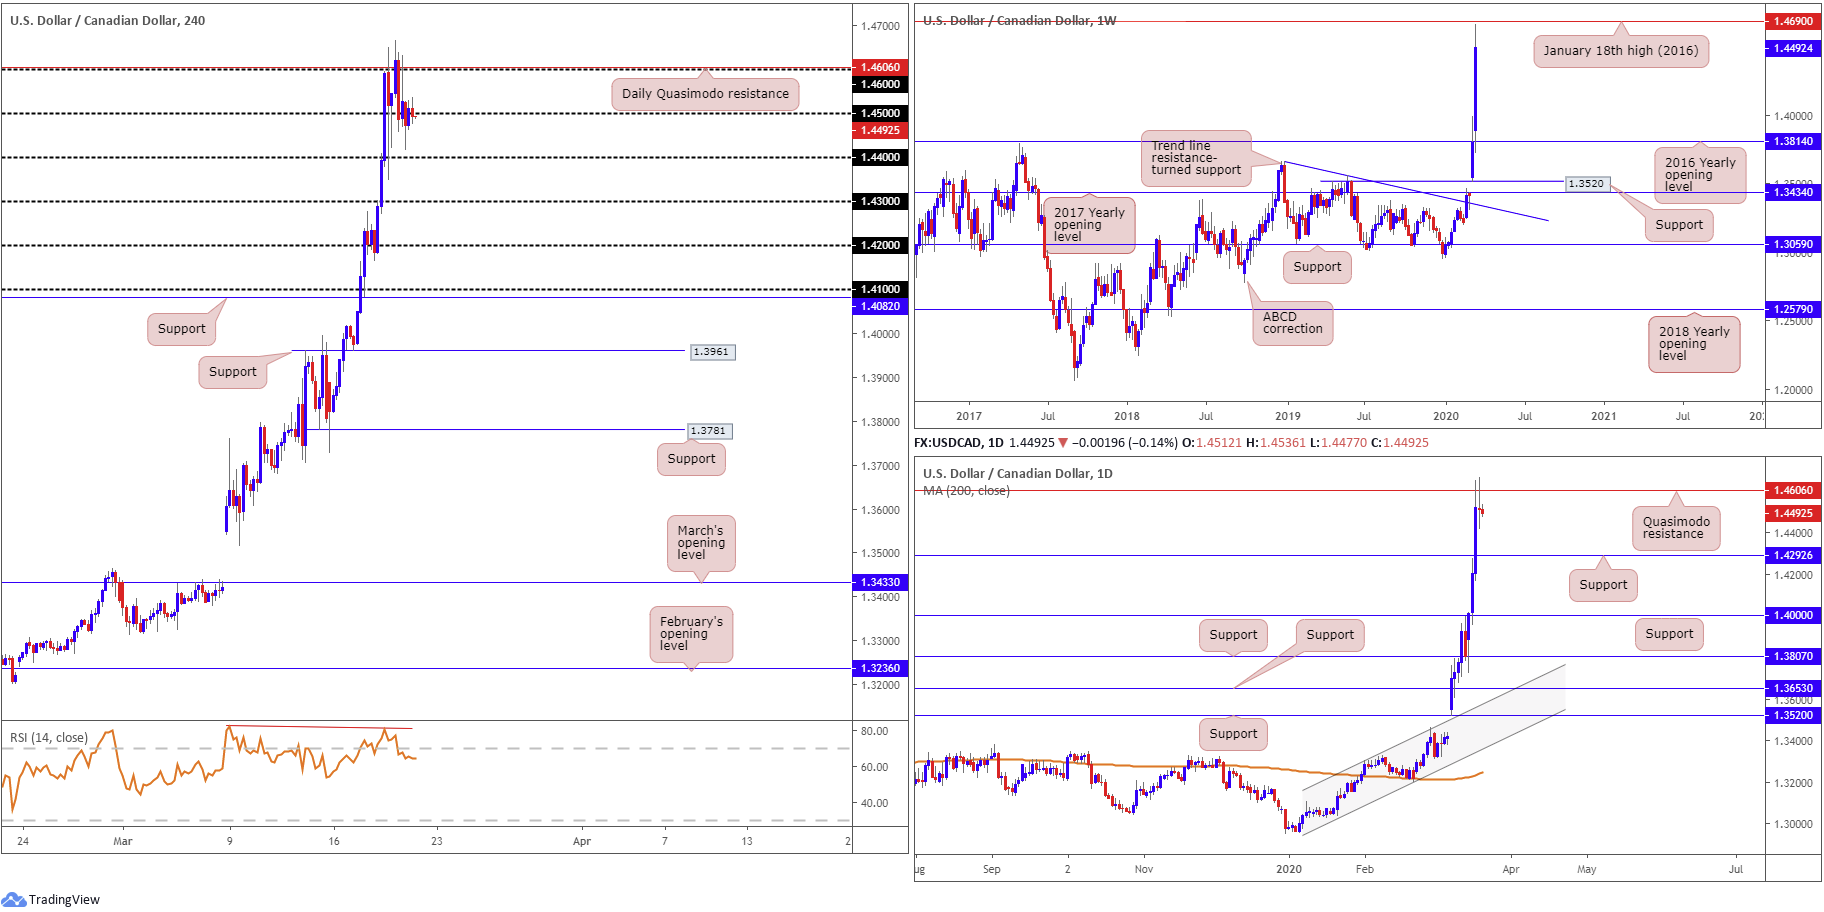Click the 1.46060 red price label on 240 chart
The width and height of the screenshot is (1824, 912).
(x=880, y=67)
